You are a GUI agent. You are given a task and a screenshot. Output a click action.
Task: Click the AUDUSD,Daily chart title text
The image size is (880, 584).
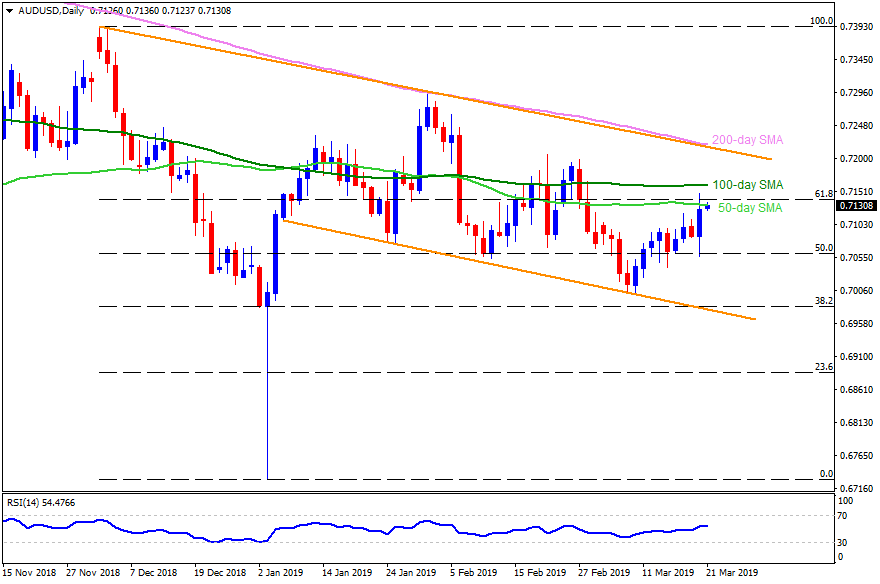(44, 9)
